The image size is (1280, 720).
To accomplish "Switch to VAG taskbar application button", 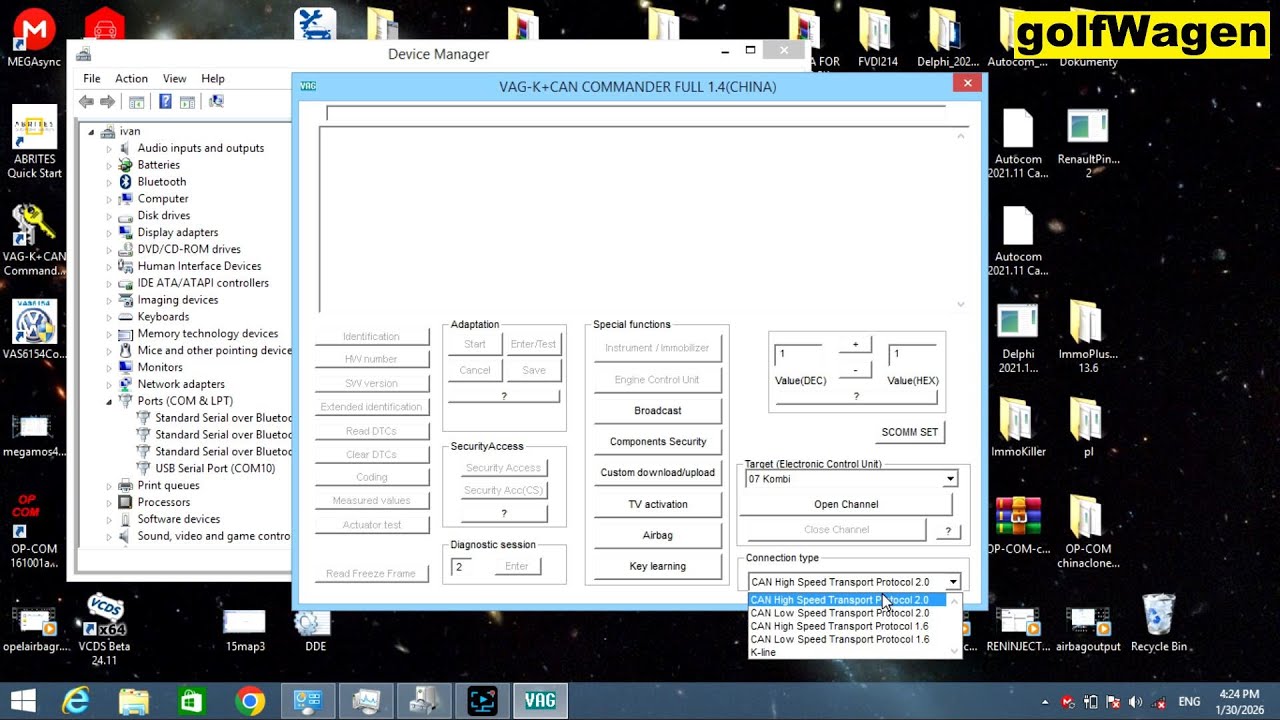I will click(x=540, y=701).
